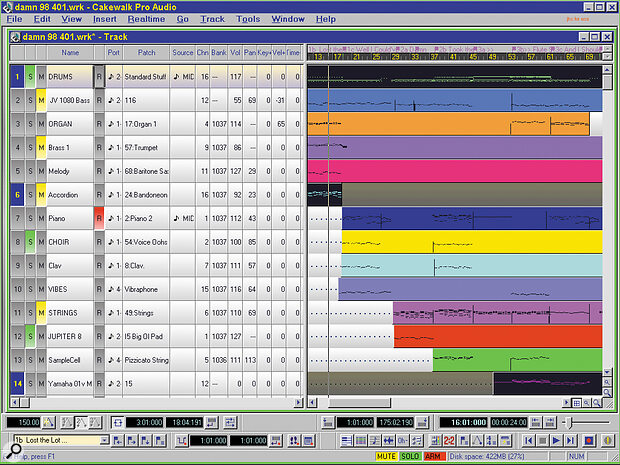Click the yellow MUTE status indicator
The image size is (620, 465).
point(386,456)
